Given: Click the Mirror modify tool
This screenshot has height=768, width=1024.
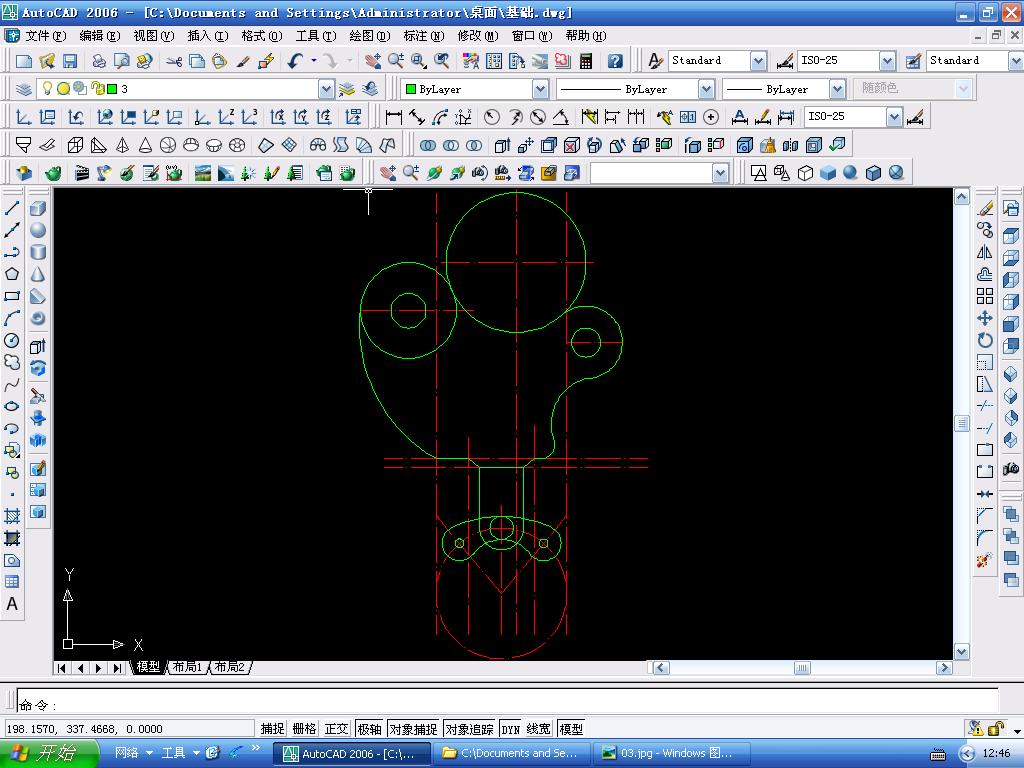Looking at the screenshot, I should [985, 252].
